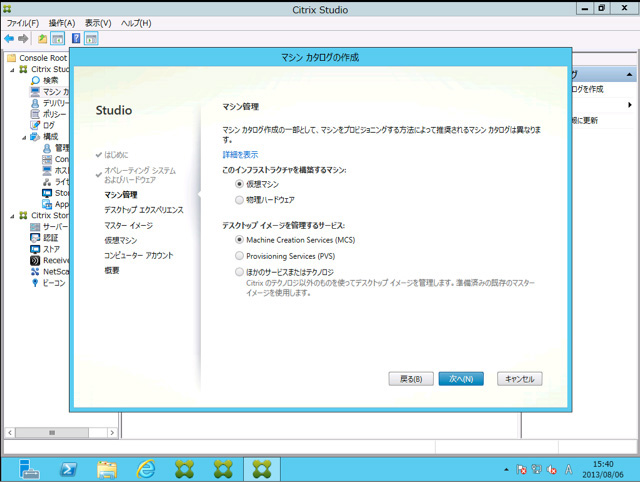640x482 pixels.
Task: Select the ポリシー tree node
Action: point(48,114)
